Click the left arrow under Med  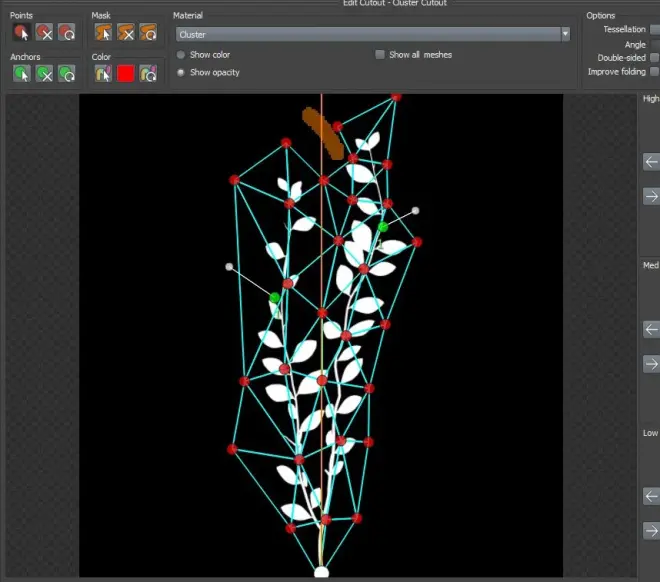tap(651, 330)
